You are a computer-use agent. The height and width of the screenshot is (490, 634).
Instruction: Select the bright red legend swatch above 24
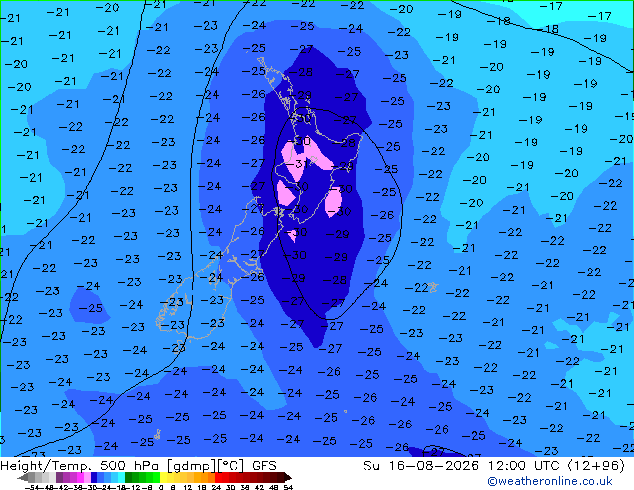pos(218,477)
